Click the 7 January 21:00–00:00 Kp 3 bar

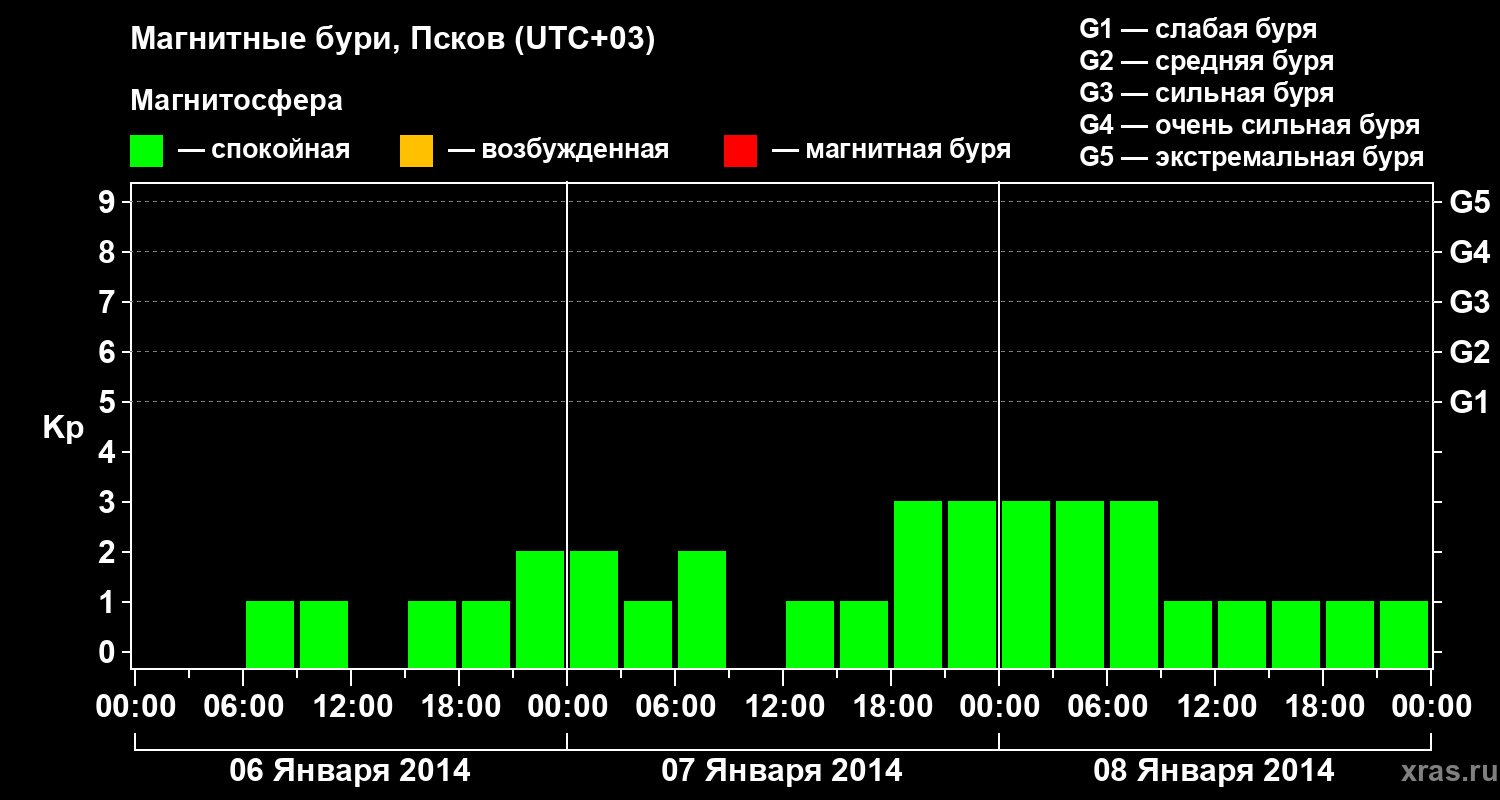(972, 584)
